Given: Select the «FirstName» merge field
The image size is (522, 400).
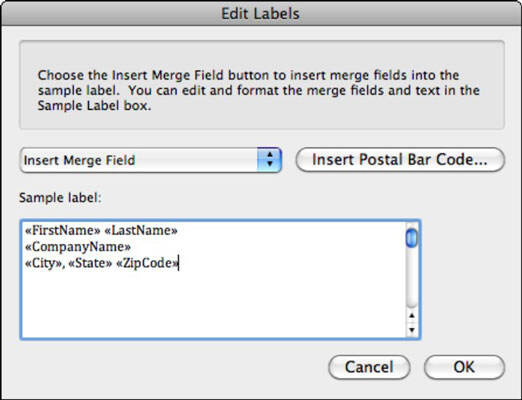Looking at the screenshot, I should click(63, 230).
